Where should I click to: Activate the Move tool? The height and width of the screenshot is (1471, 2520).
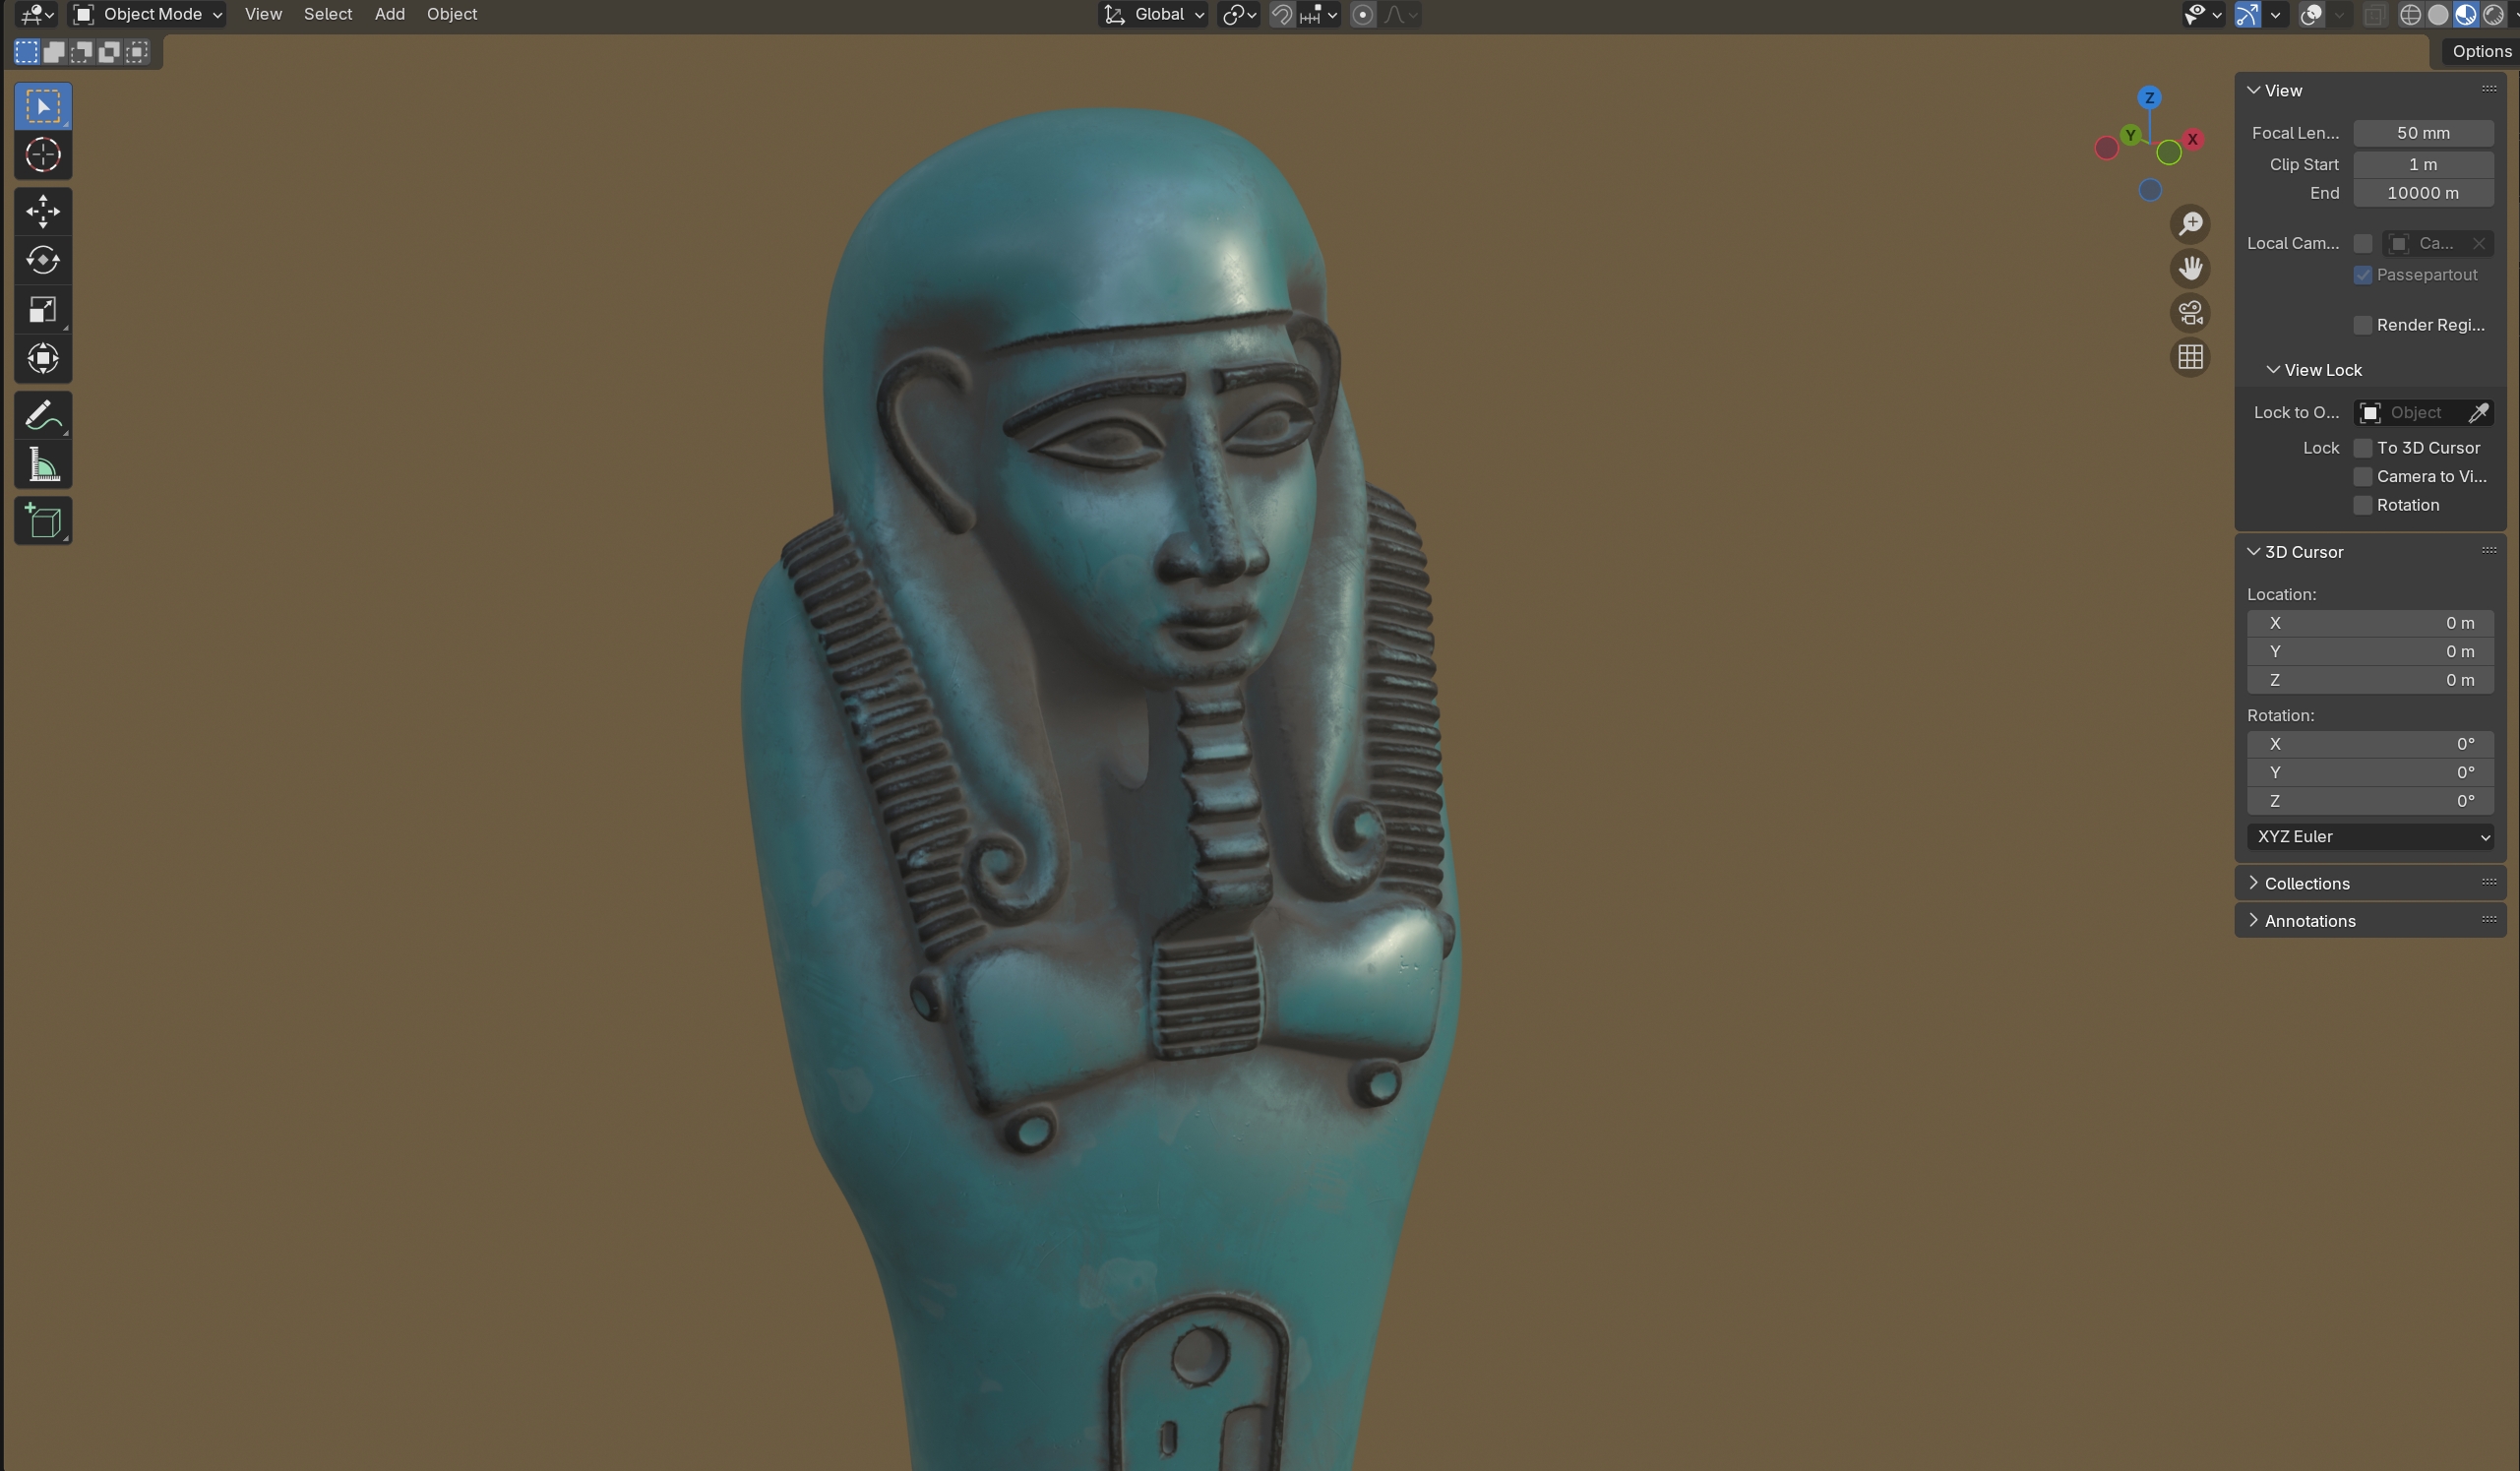point(43,211)
